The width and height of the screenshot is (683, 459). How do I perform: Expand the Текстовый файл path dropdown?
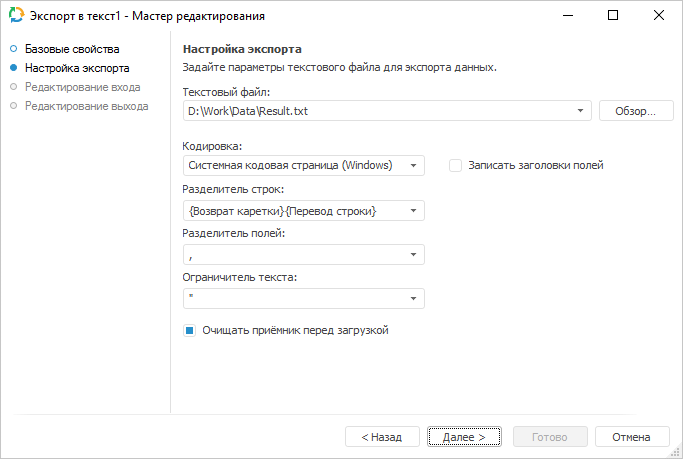click(x=581, y=111)
